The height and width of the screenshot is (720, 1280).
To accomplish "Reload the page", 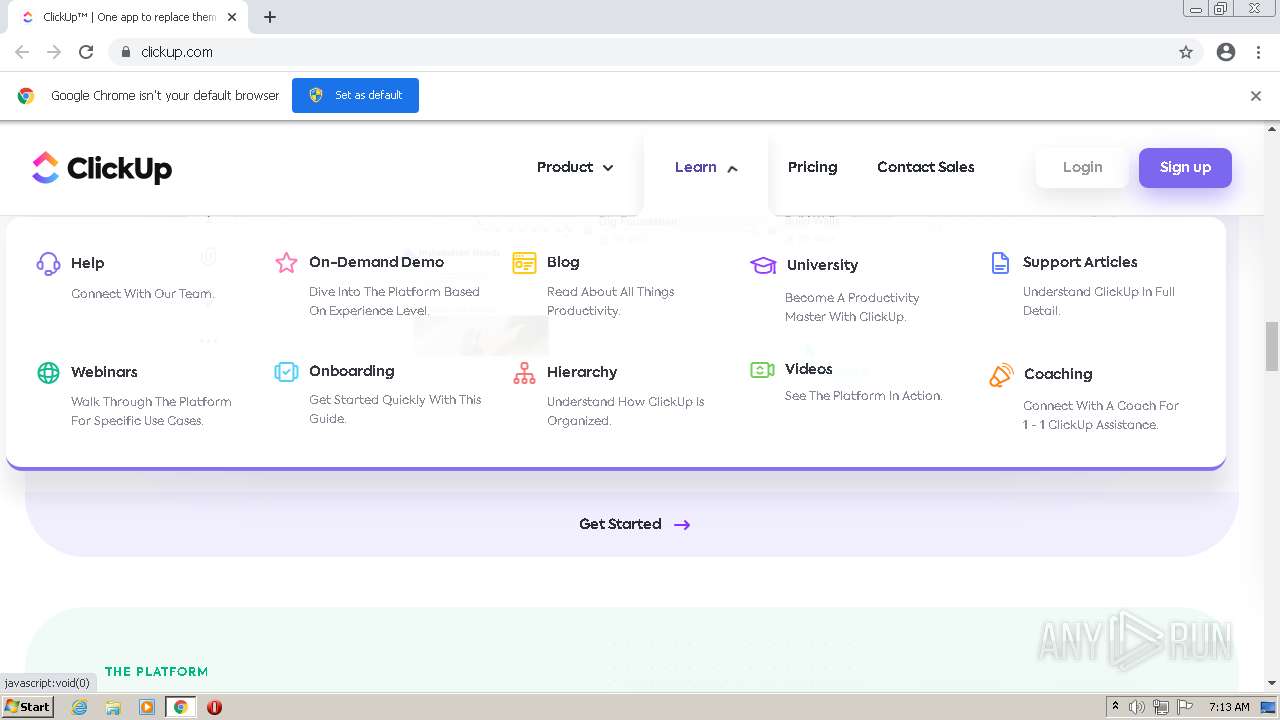I will 86,52.
